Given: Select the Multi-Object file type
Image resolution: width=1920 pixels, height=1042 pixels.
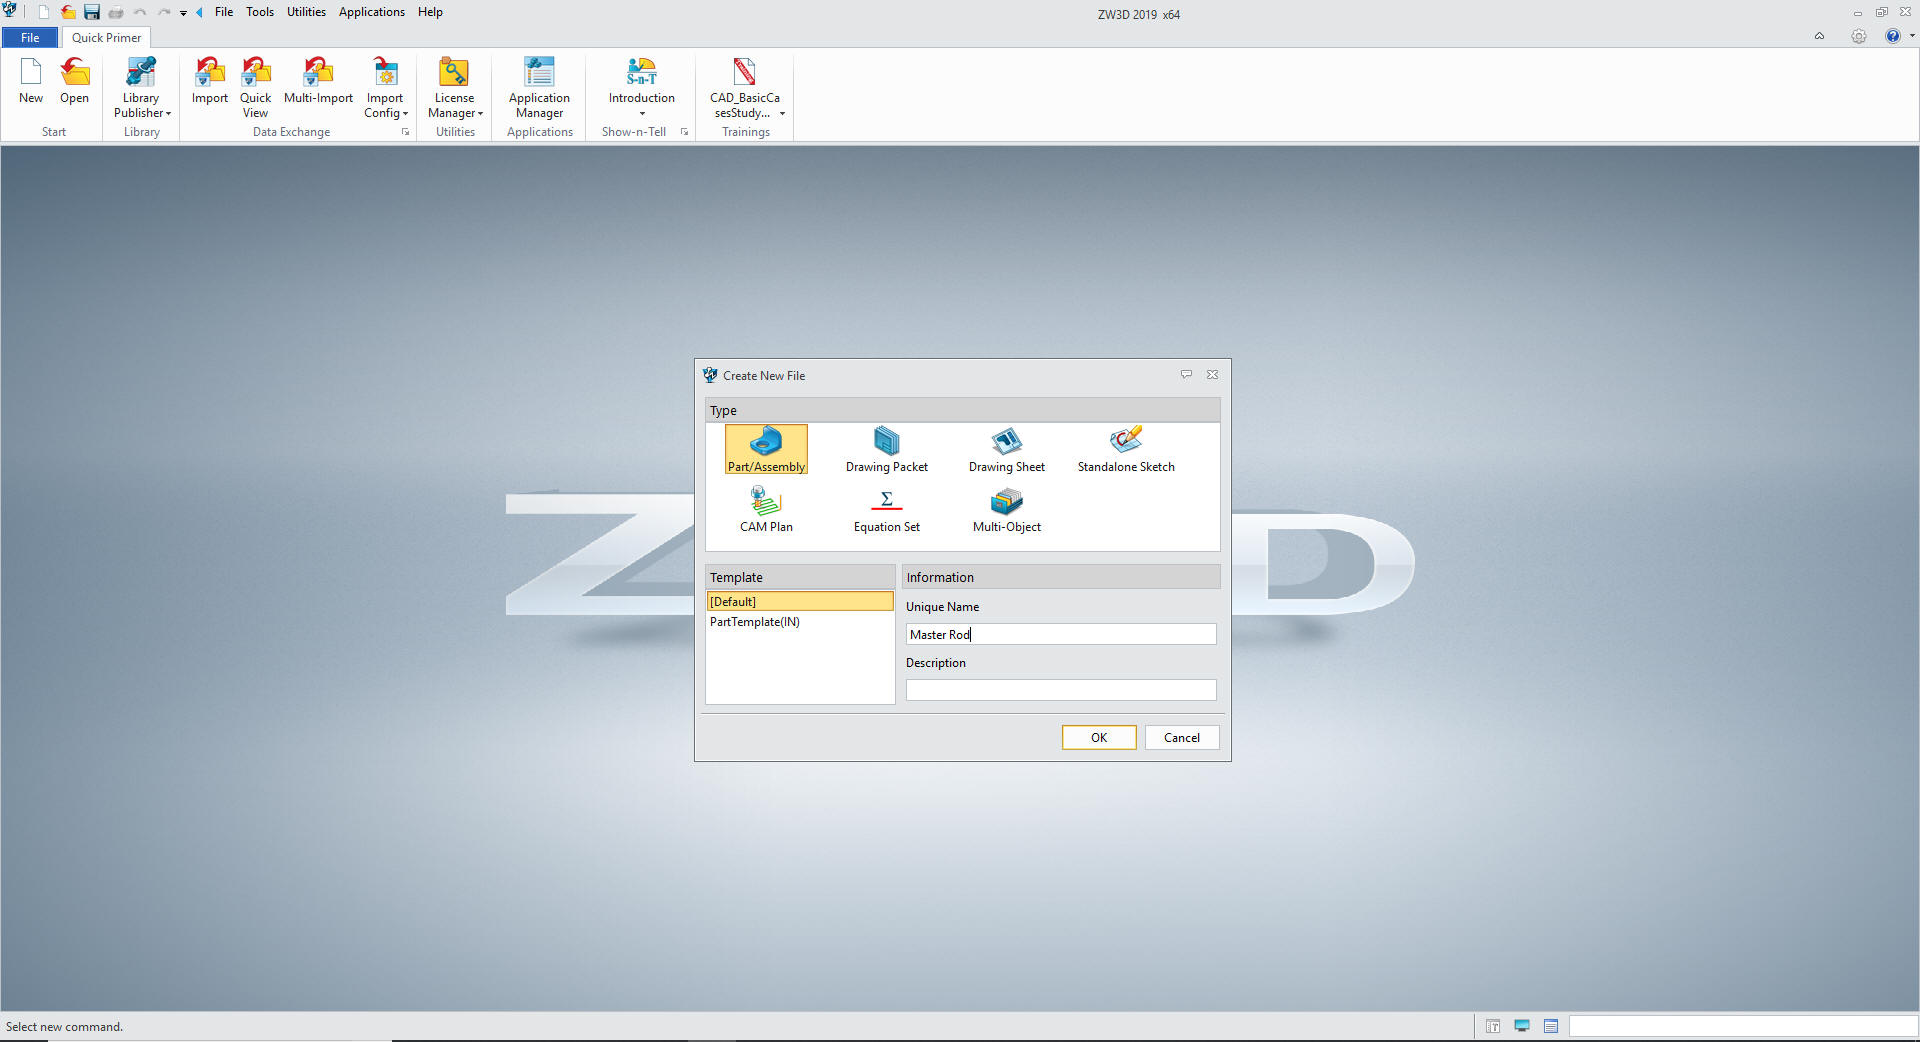Looking at the screenshot, I should coord(1006,509).
